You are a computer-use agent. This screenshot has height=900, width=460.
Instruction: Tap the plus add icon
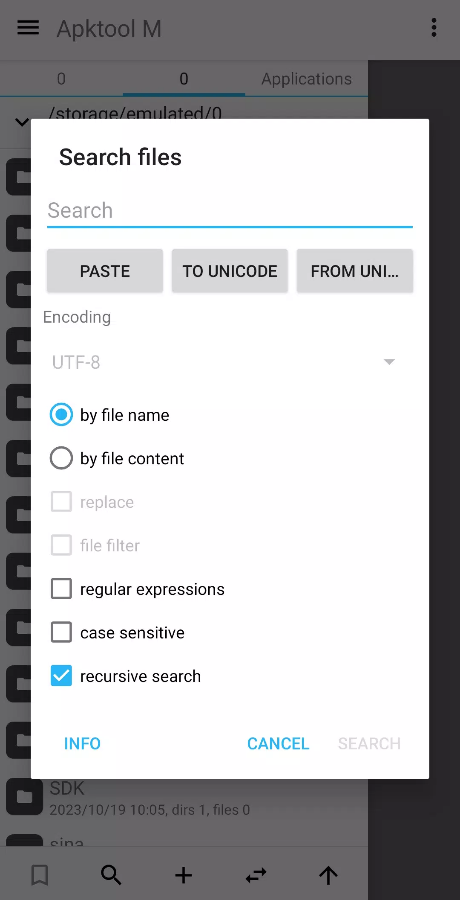183,875
